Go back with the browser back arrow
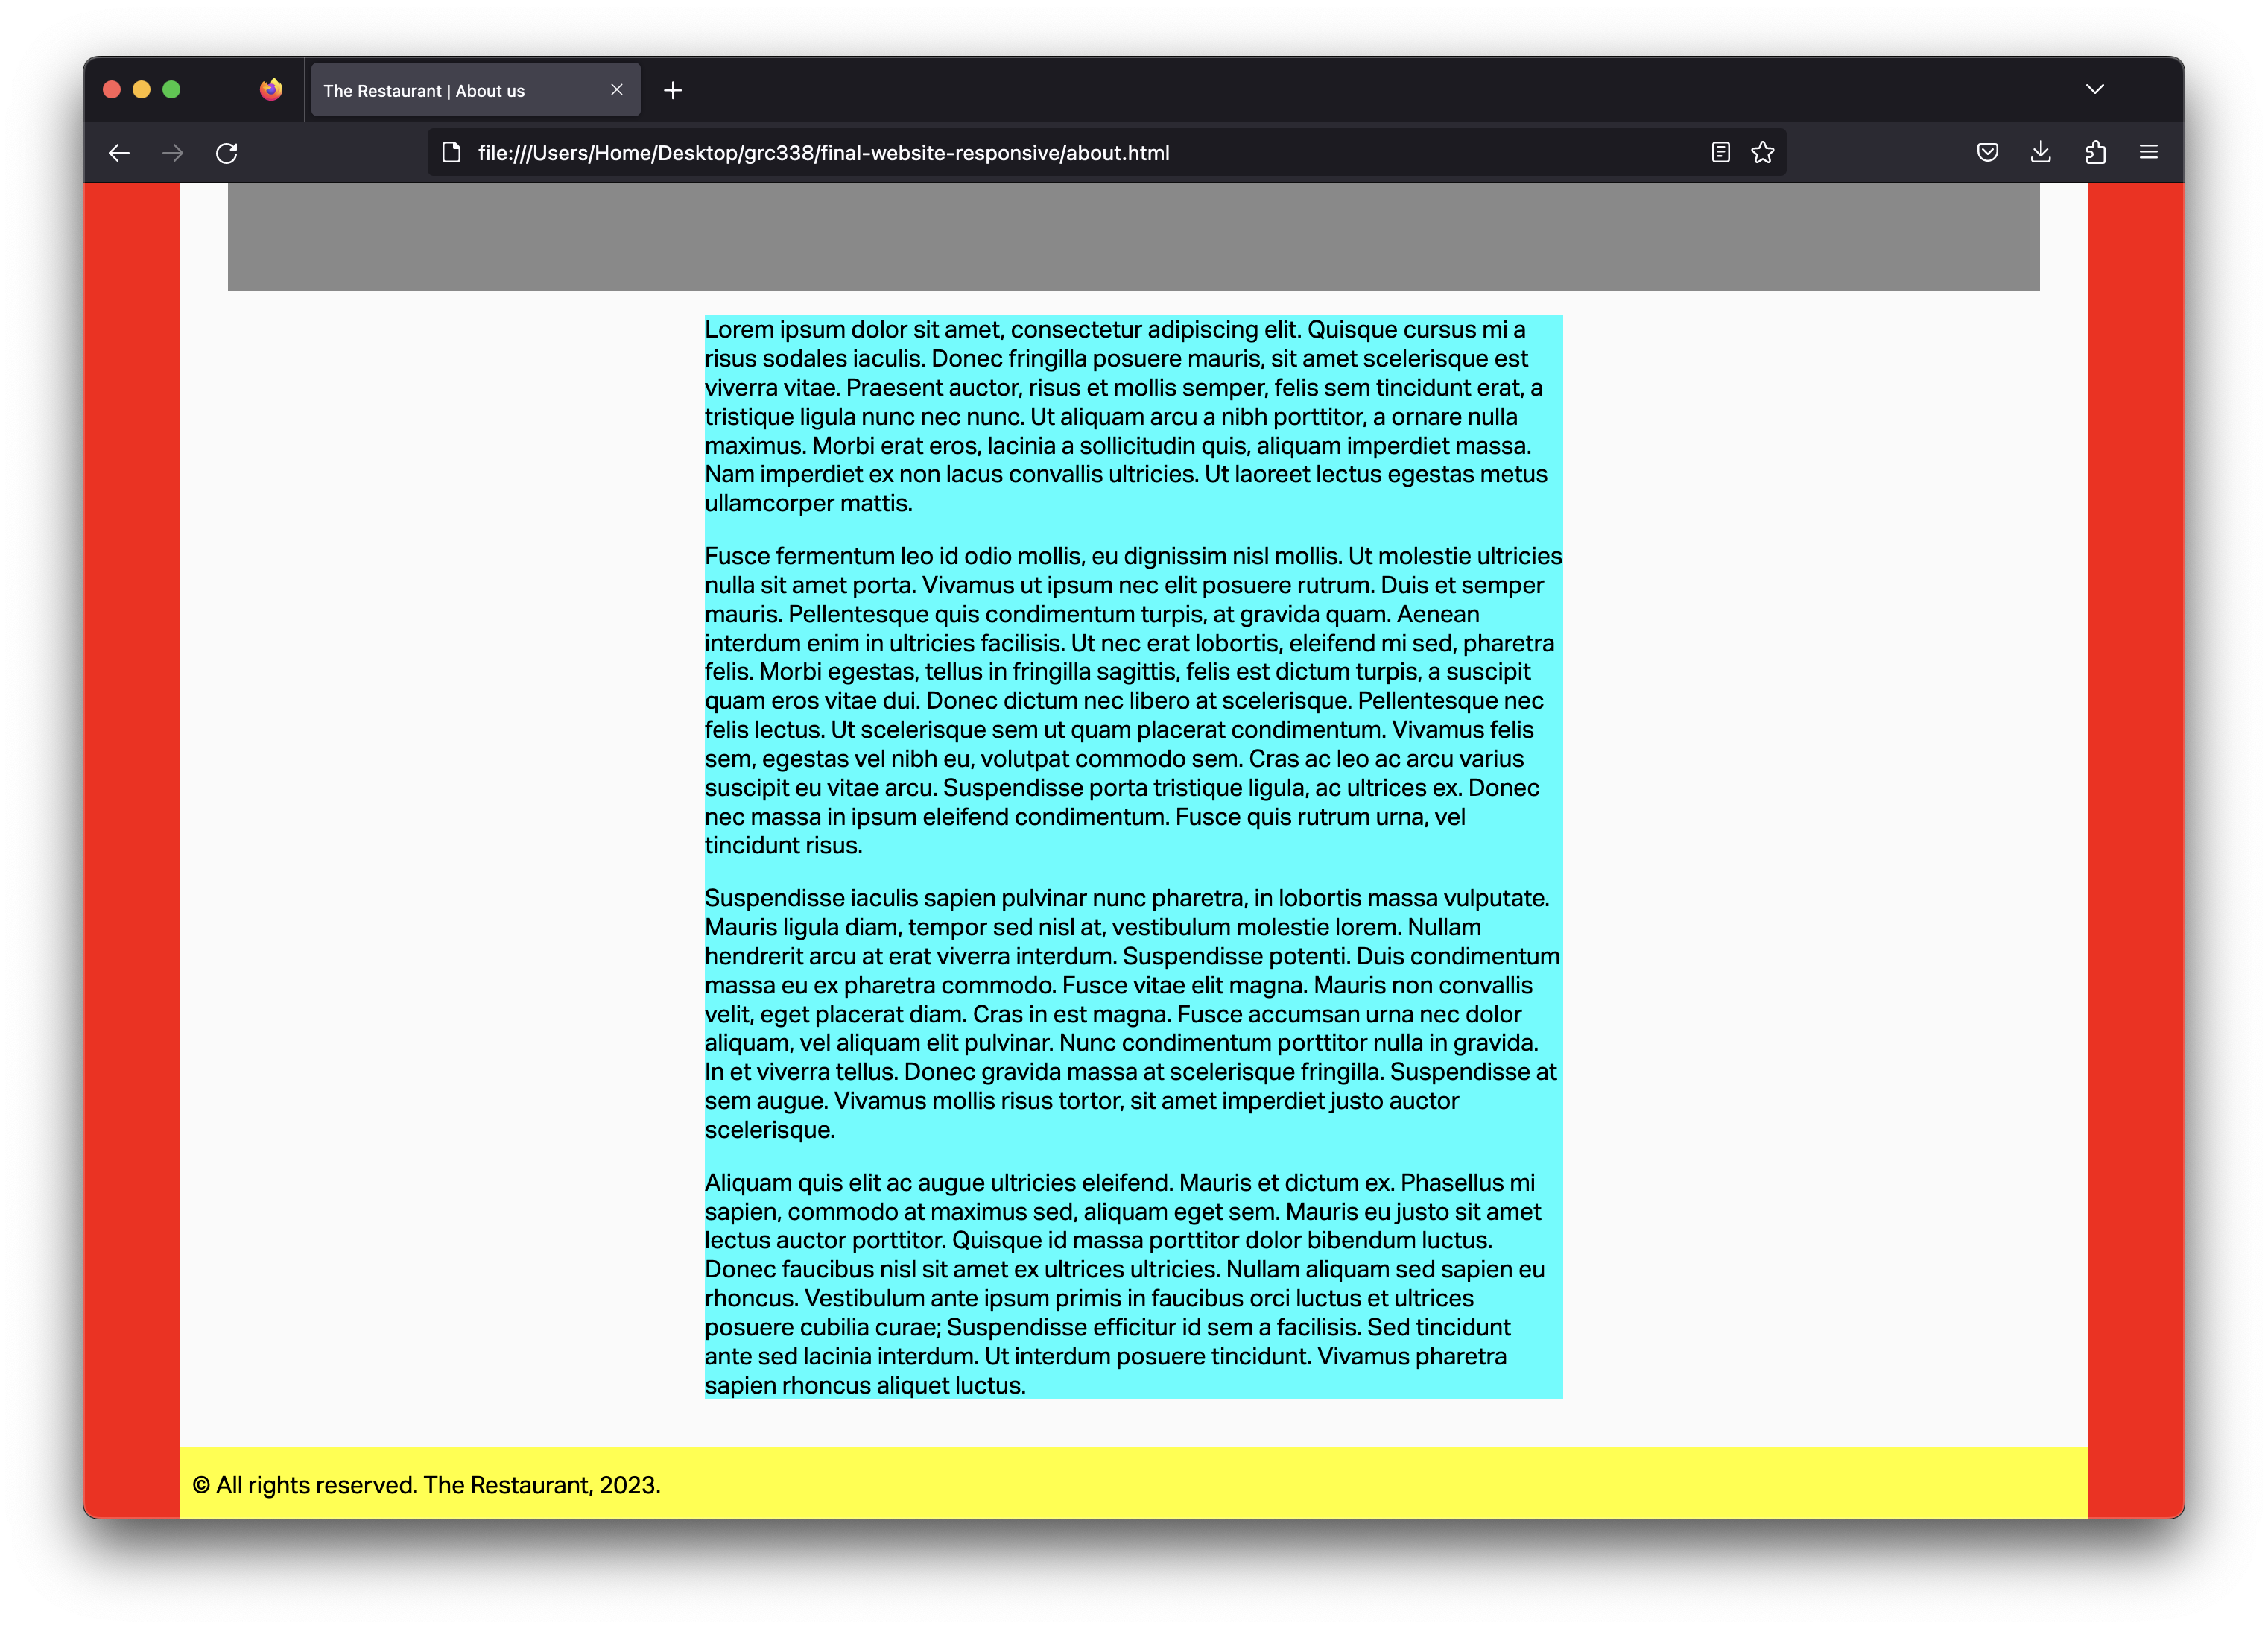The width and height of the screenshot is (2268, 1629). pos(119,153)
